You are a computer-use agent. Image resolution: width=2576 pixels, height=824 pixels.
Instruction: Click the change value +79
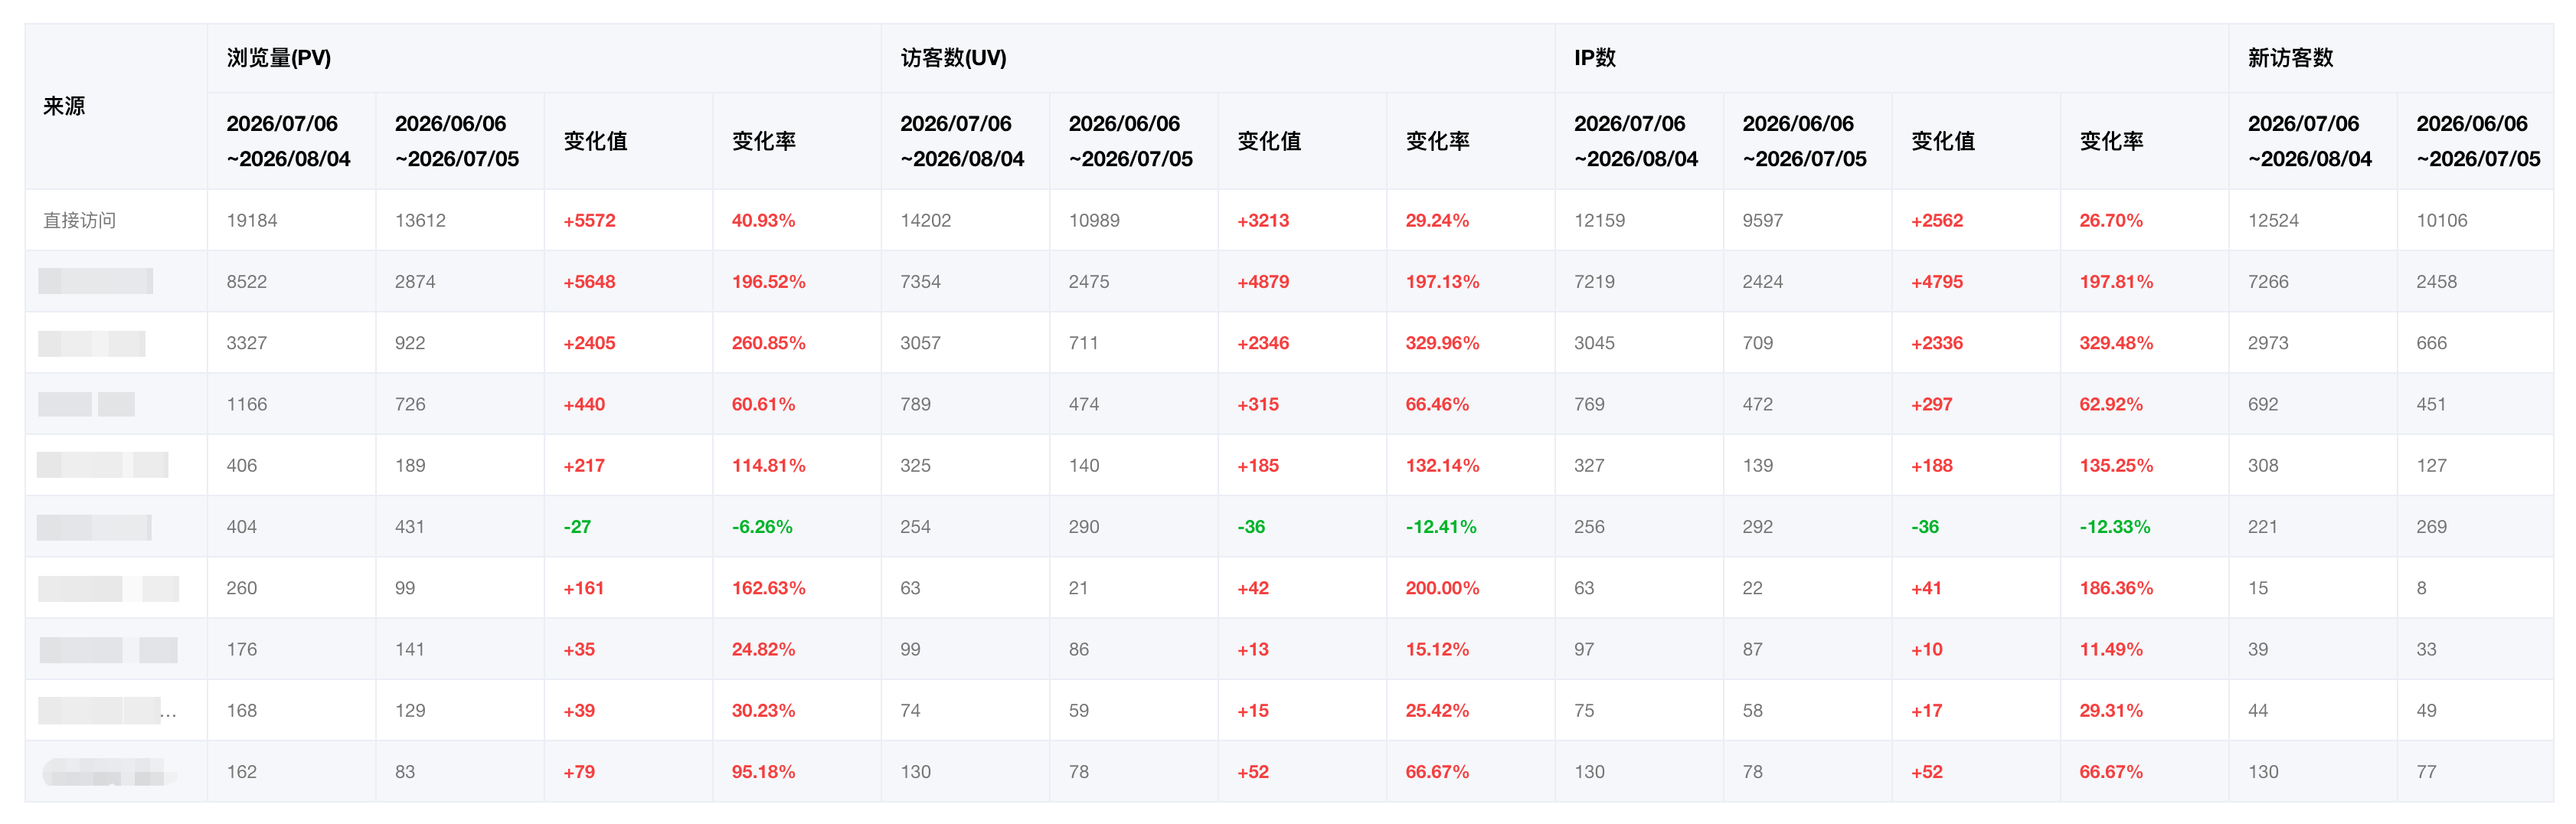(x=580, y=772)
